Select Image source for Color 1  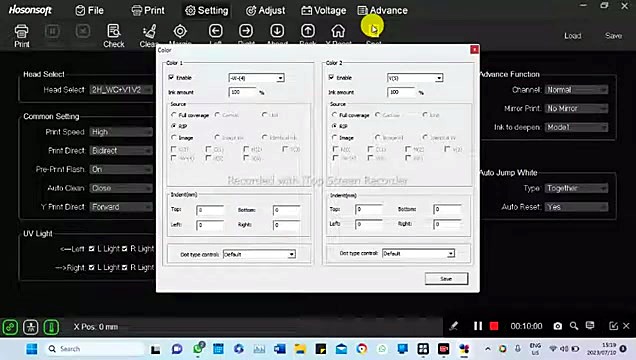[x=174, y=137]
